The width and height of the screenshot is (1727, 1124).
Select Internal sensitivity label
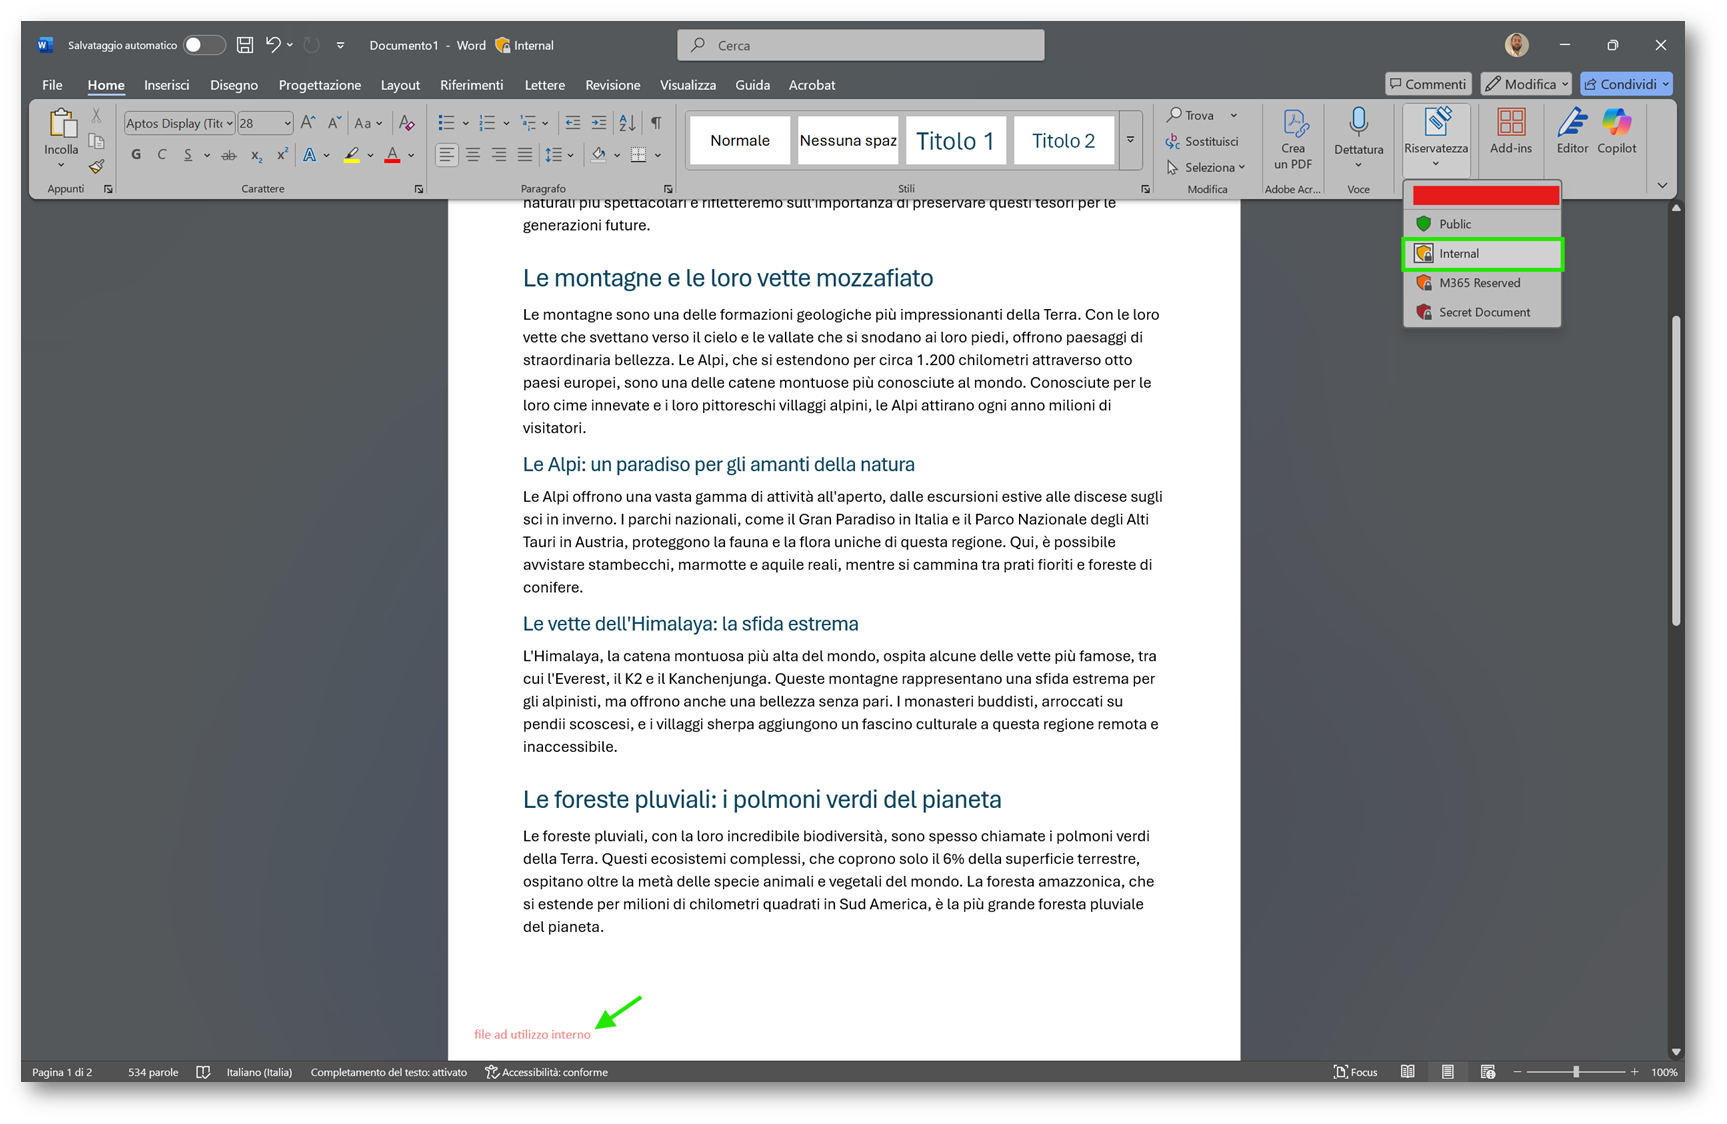click(x=1482, y=254)
